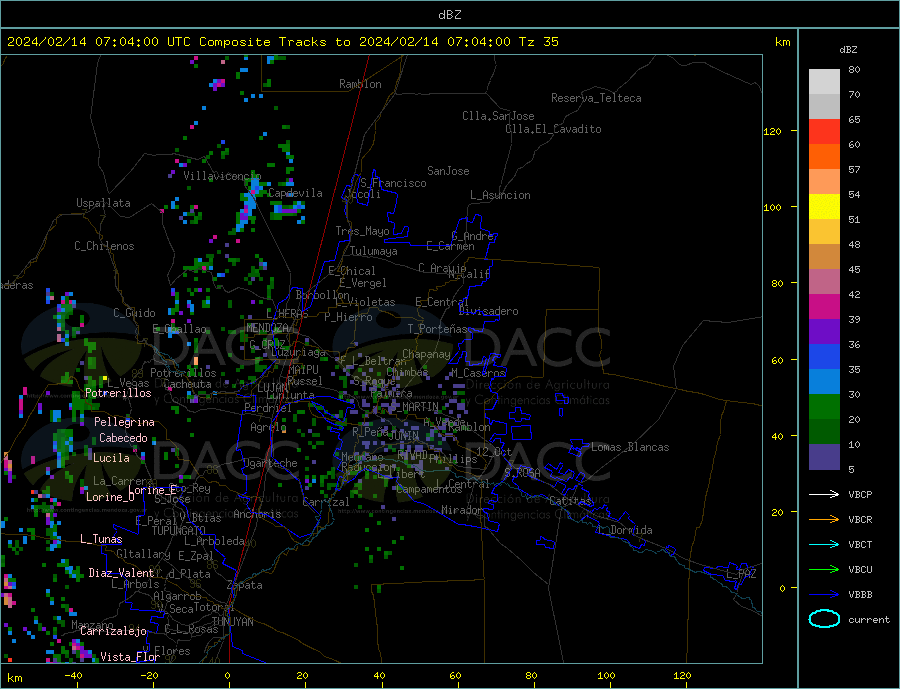This screenshot has width=900, height=689.
Task: Click the 'Tz 35' text in header
Action: coord(538,42)
